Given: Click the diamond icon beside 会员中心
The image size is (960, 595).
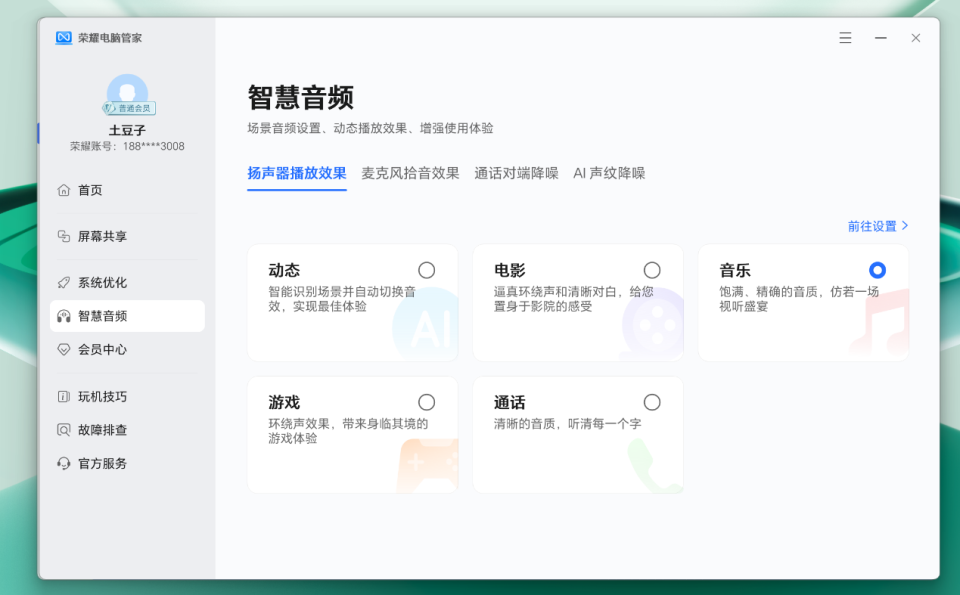Looking at the screenshot, I should point(64,350).
